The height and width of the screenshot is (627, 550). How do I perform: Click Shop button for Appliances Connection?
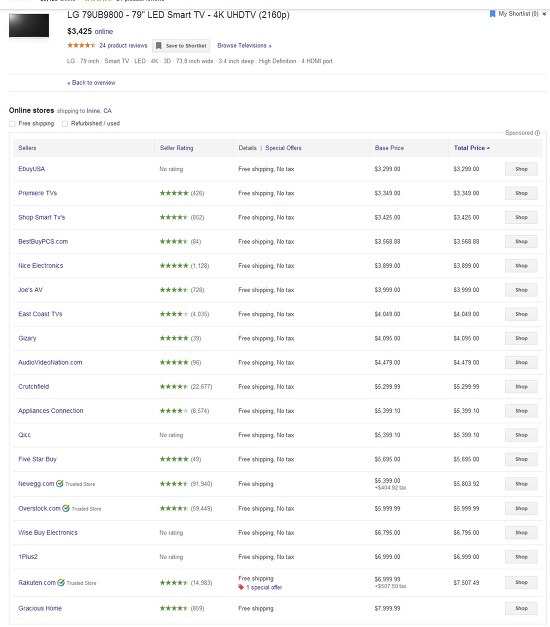521,411
